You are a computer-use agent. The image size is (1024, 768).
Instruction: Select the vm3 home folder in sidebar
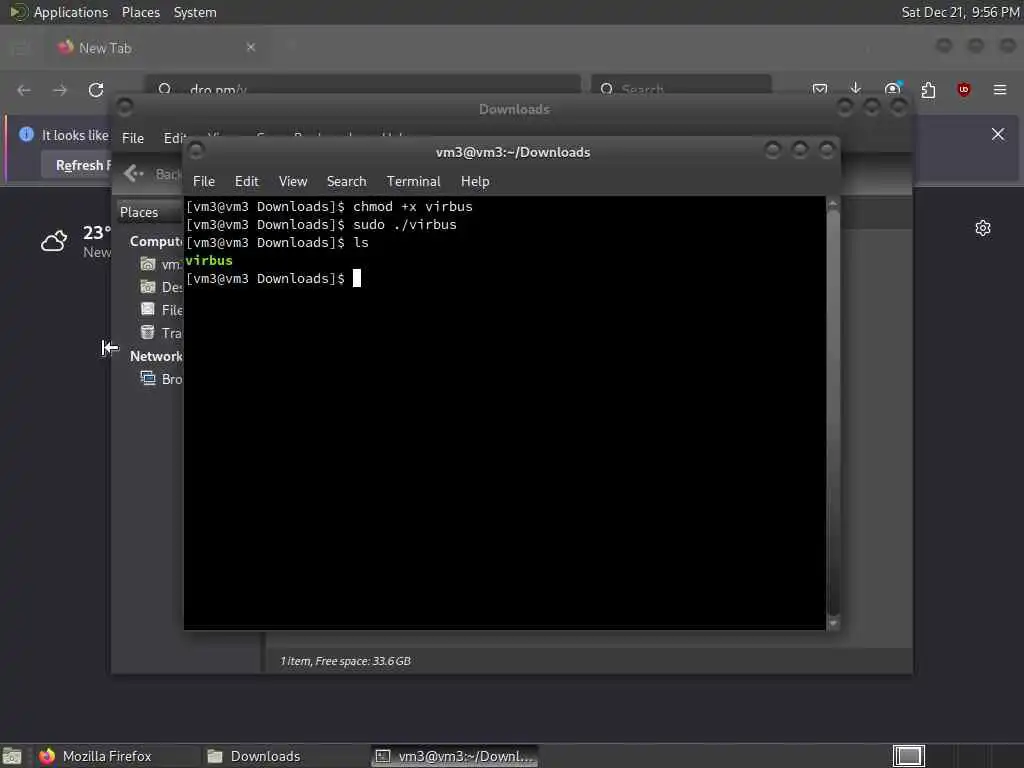(160, 264)
